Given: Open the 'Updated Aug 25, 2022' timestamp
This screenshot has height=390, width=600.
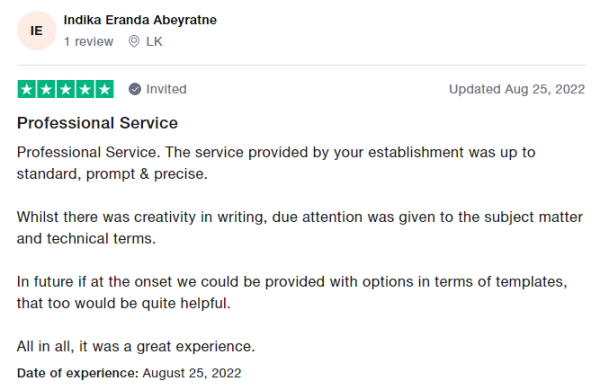Looking at the screenshot, I should tap(517, 89).
